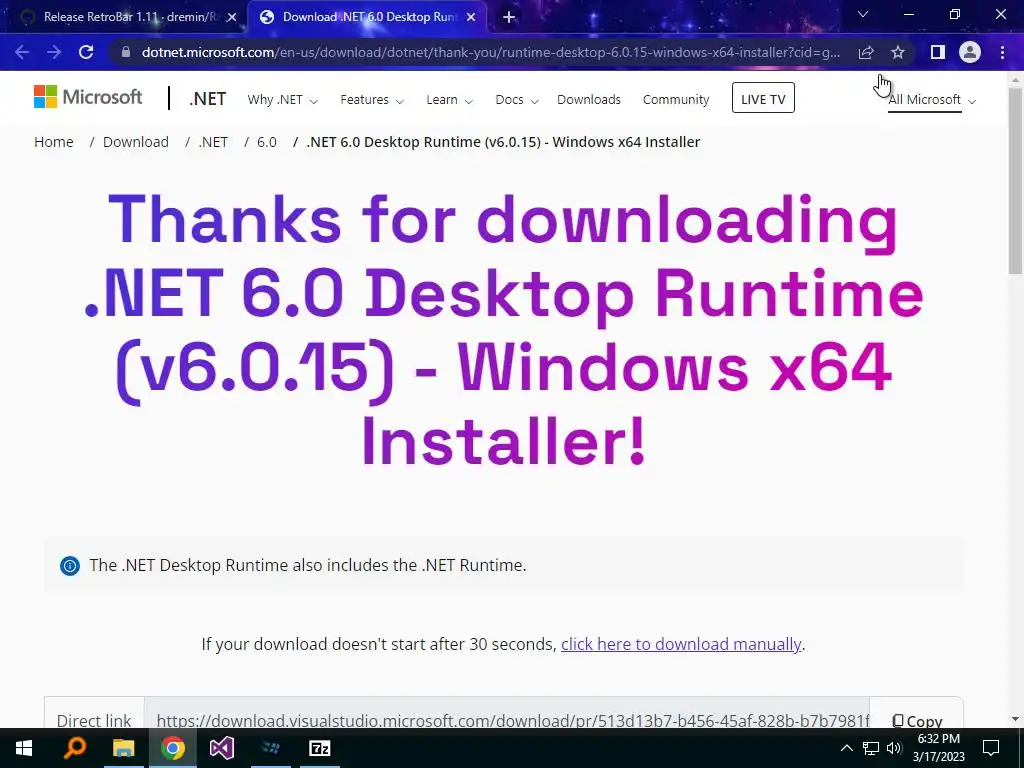Open Chrome three-dot menu
Screen dimensions: 1024x768
[x=1002, y=52]
